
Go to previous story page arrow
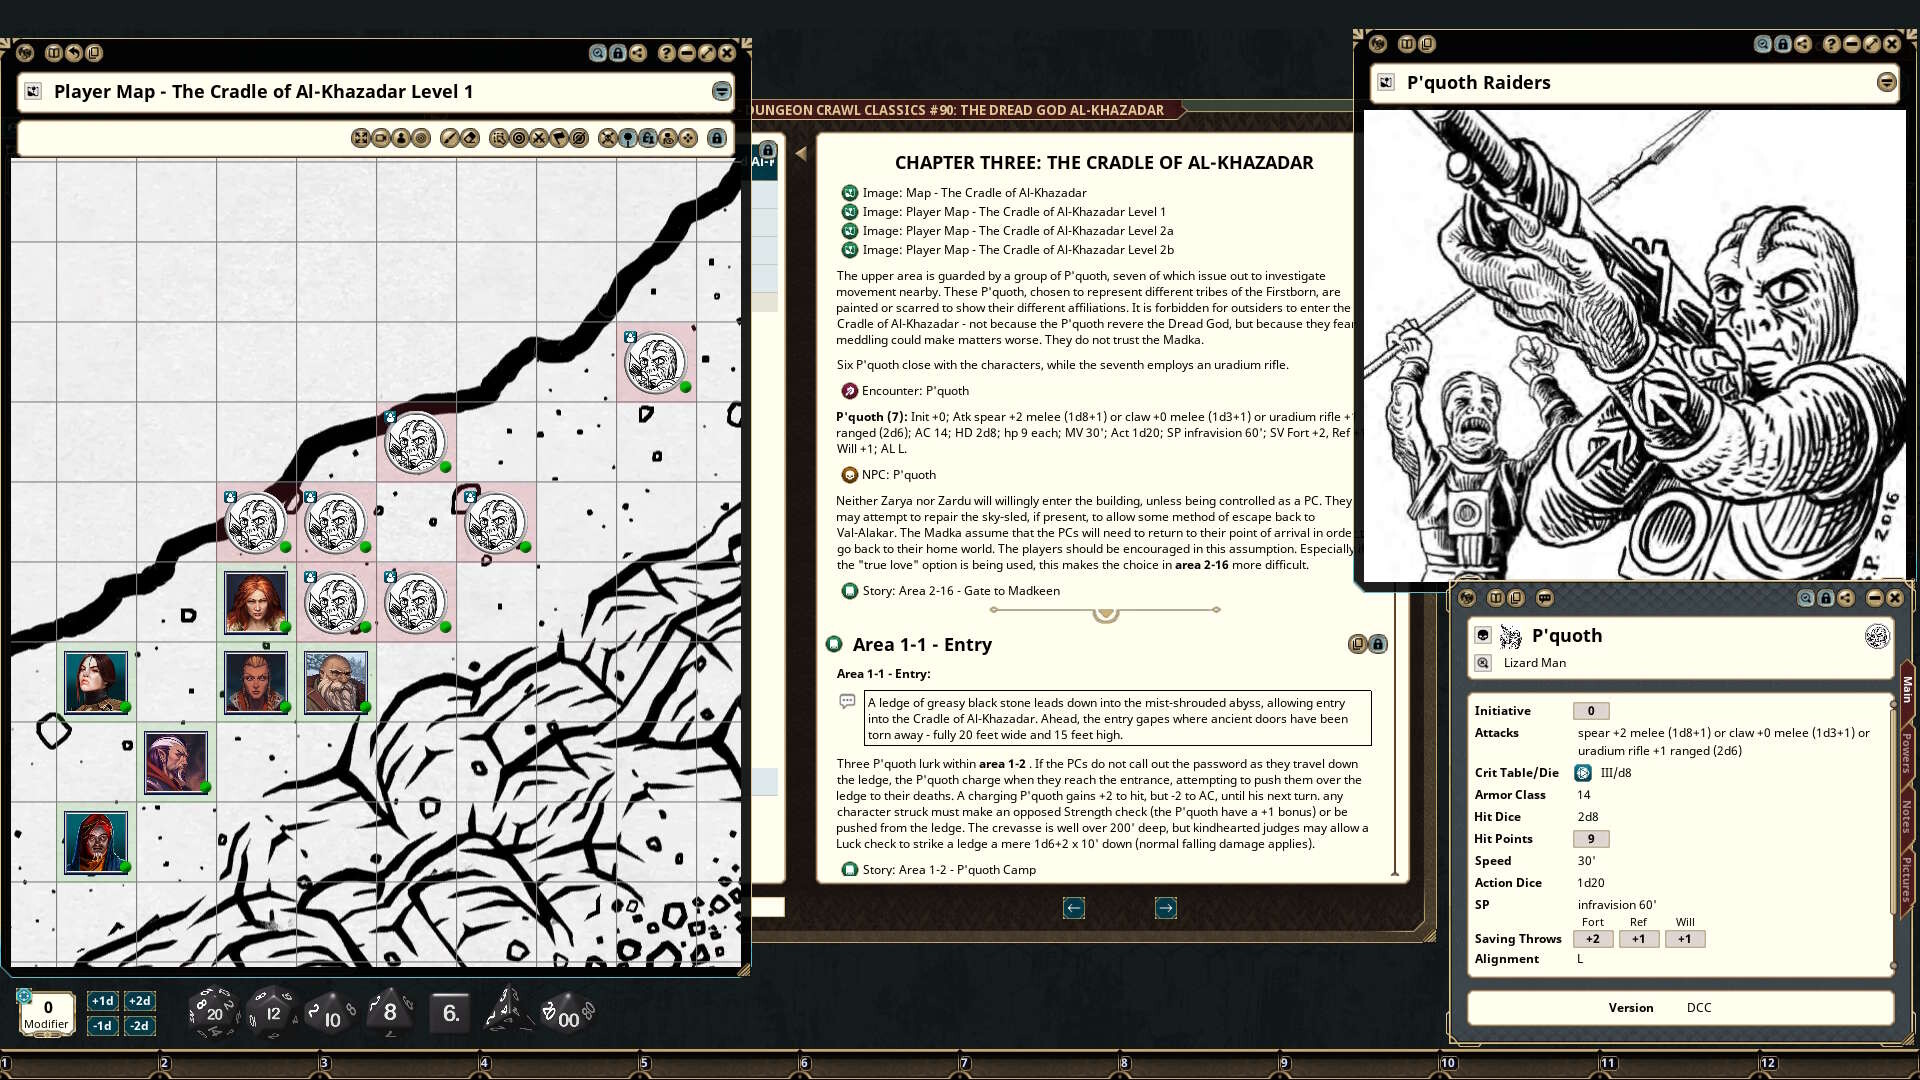(1073, 908)
